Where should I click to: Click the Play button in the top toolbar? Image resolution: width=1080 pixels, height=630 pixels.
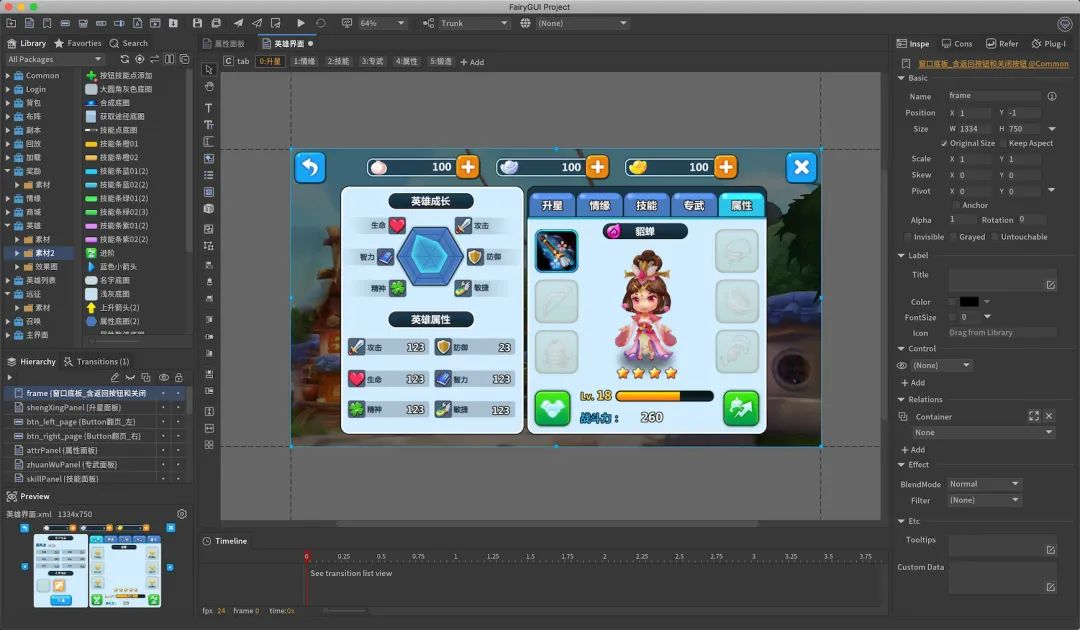point(301,23)
